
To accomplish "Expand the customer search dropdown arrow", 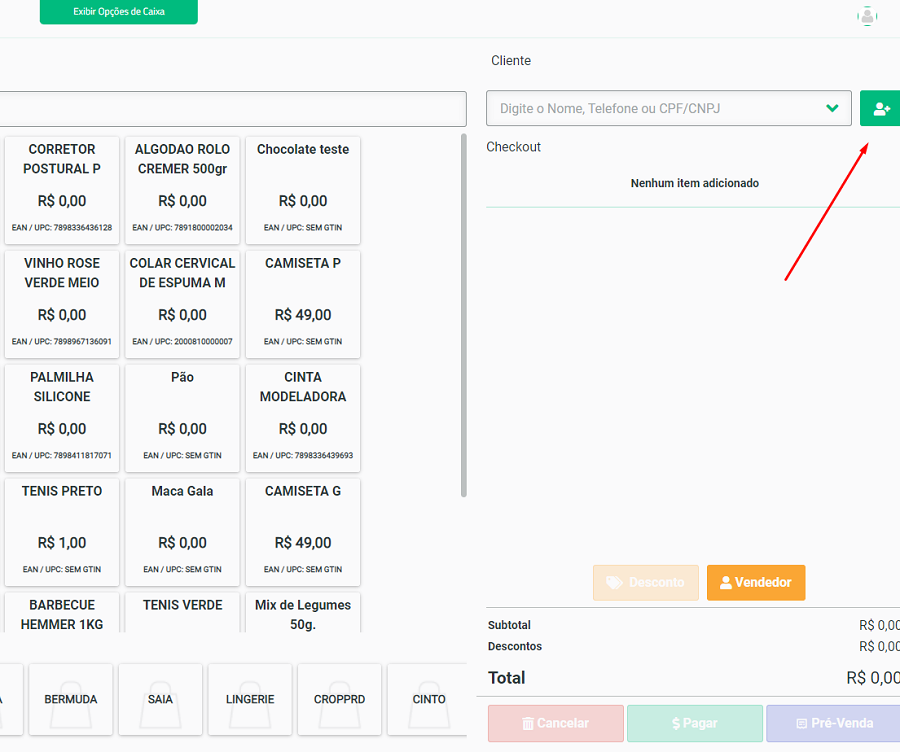I will pyautogui.click(x=832, y=108).
